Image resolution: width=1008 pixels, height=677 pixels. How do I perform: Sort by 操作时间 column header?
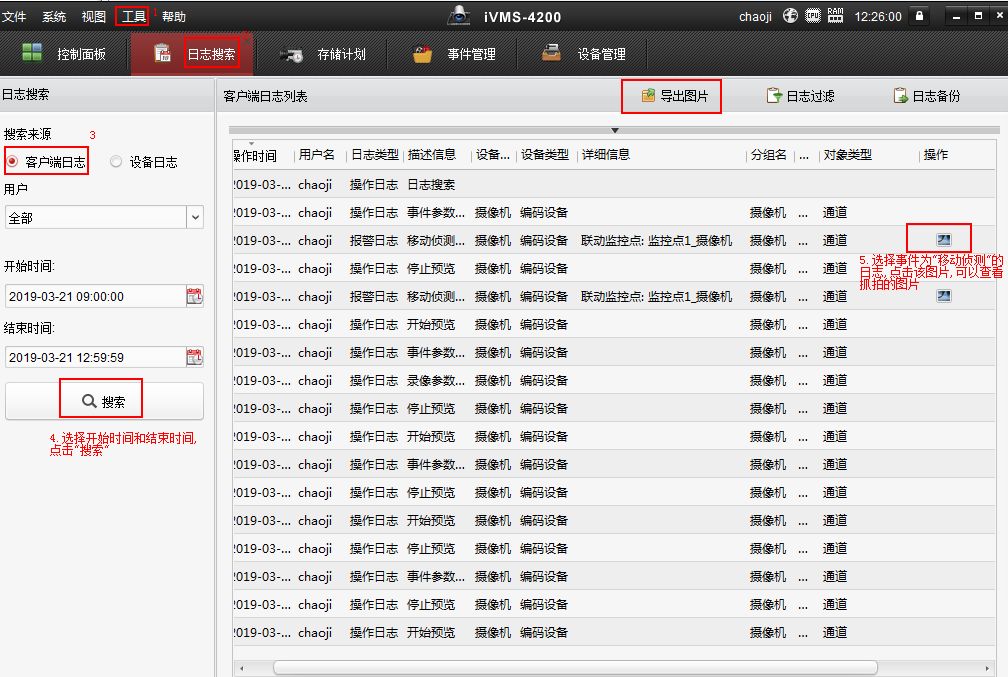point(255,156)
